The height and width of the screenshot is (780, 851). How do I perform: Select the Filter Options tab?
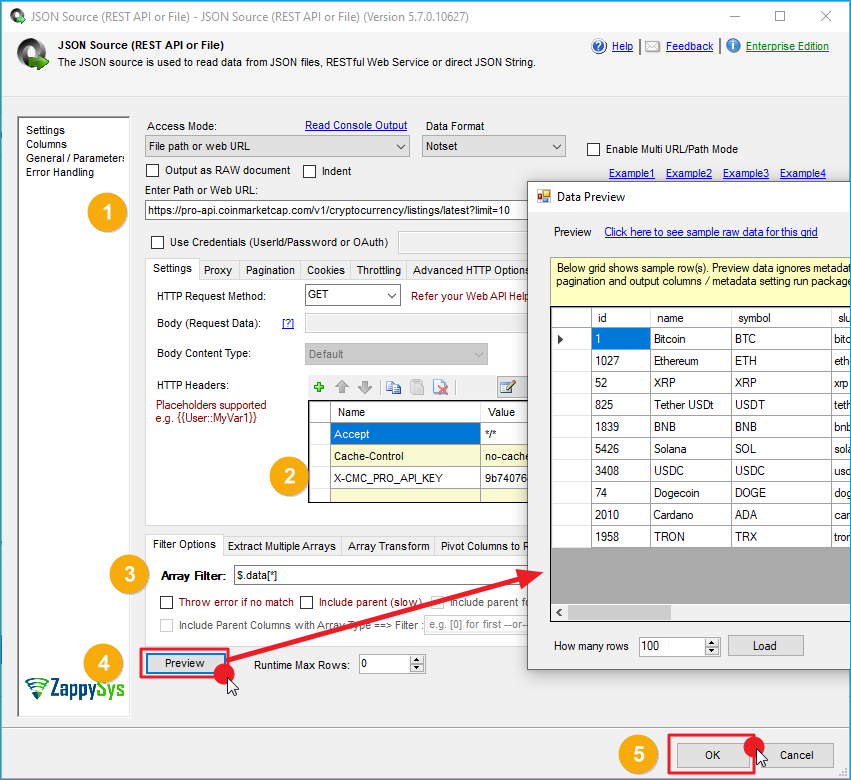(x=184, y=544)
